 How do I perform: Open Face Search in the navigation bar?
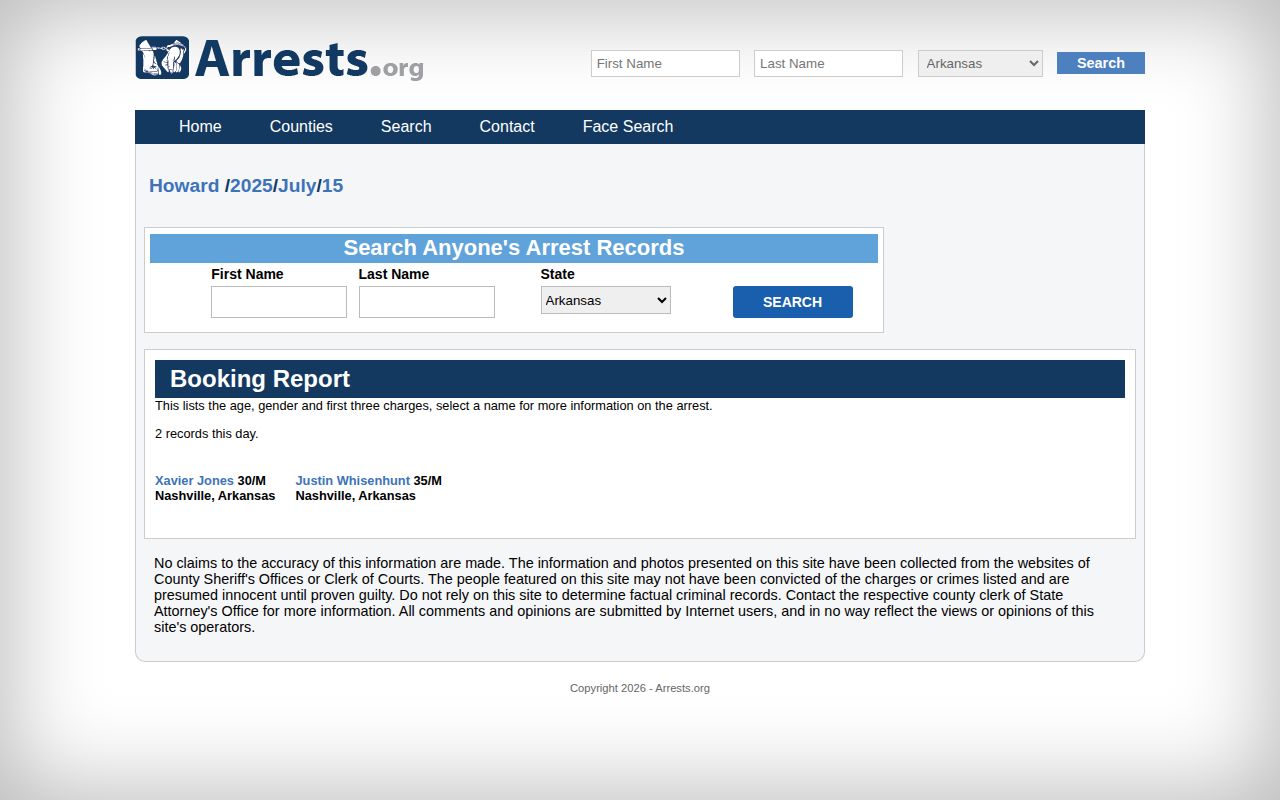(x=628, y=126)
